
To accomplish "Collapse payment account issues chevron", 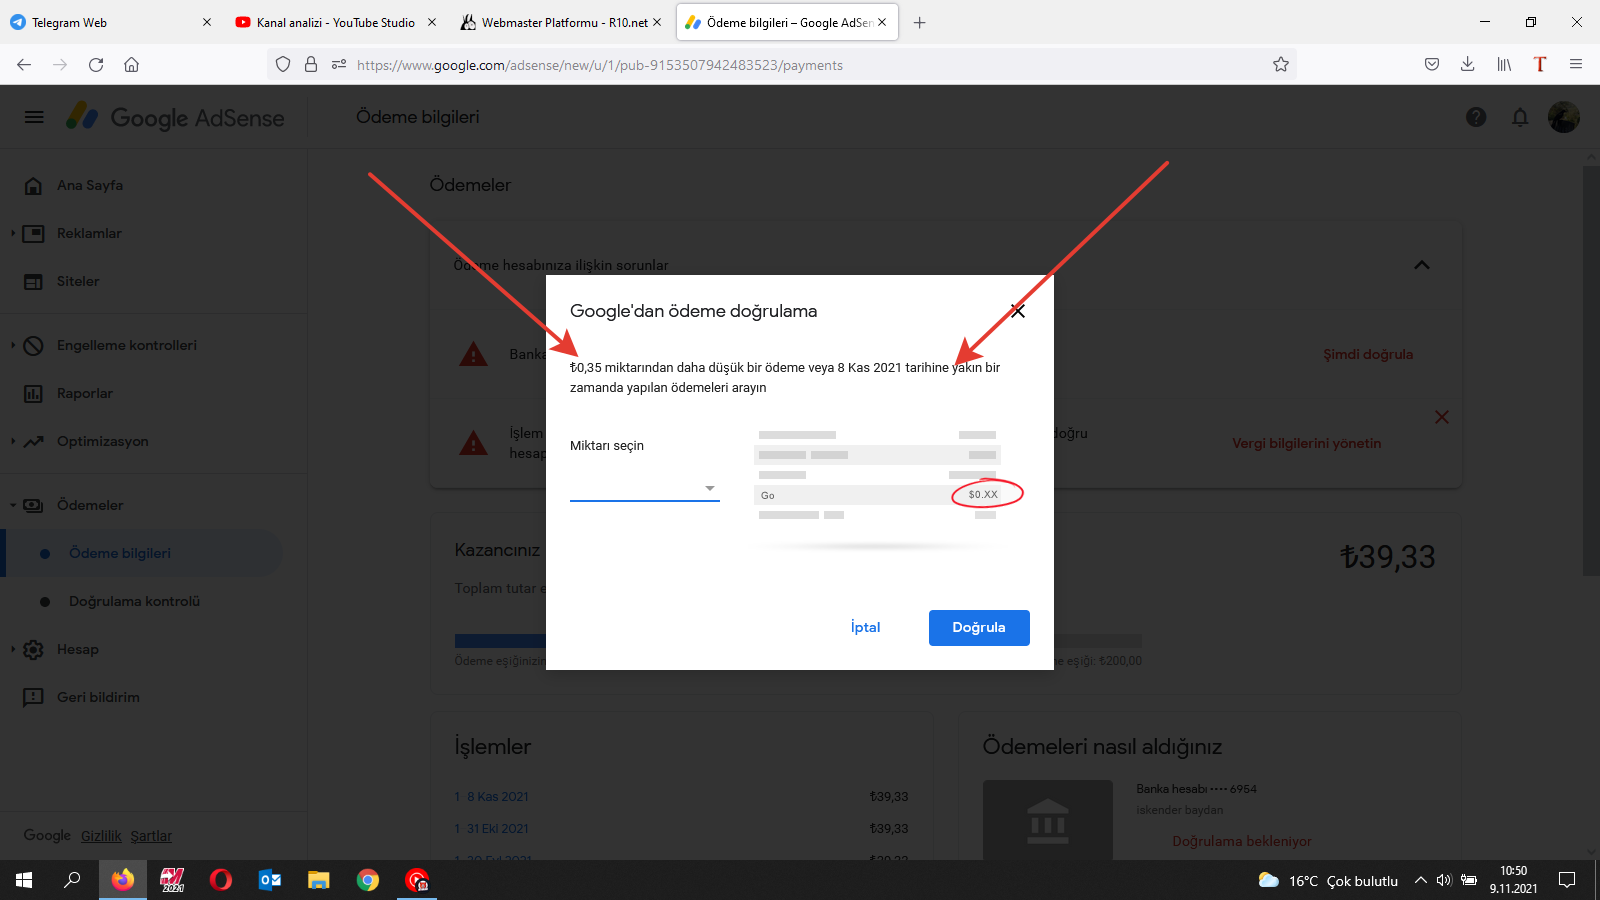I will tap(1422, 265).
